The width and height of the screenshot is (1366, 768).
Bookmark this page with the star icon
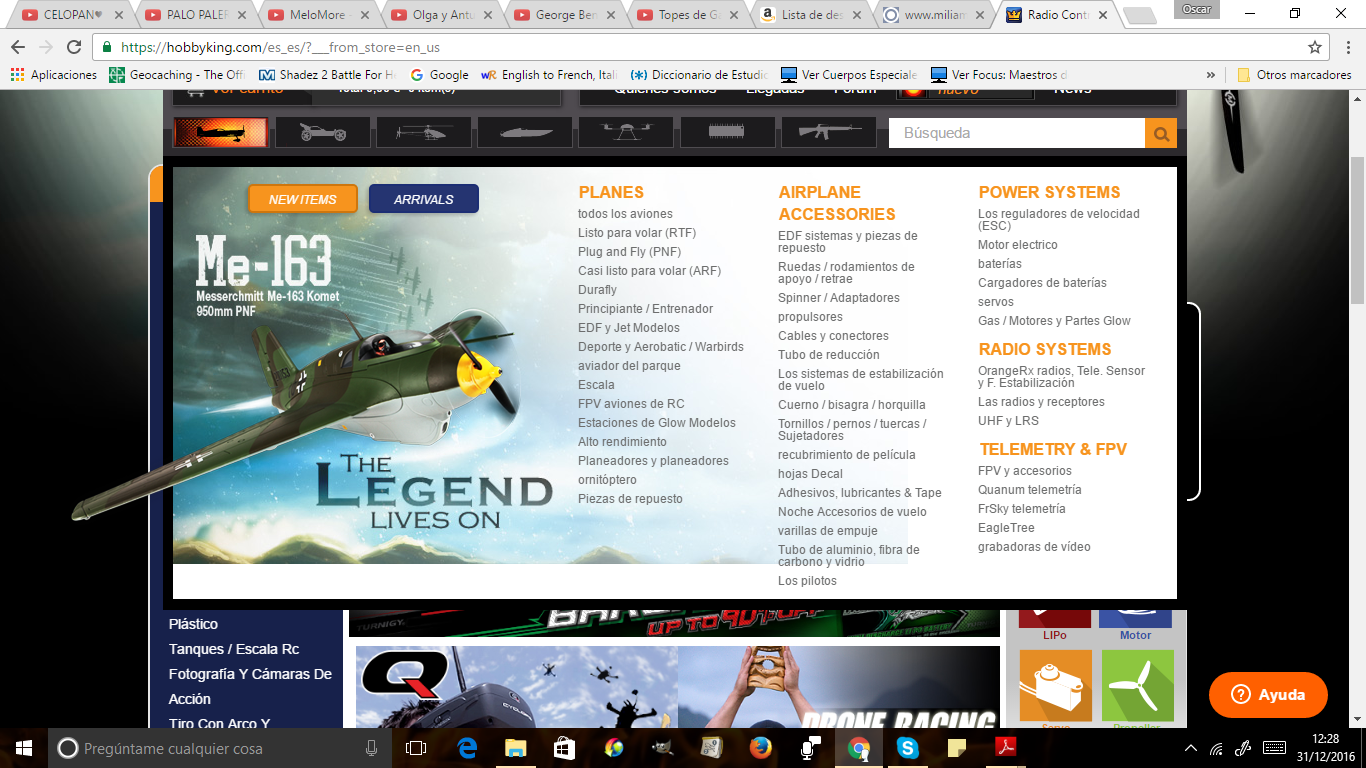click(x=1315, y=47)
